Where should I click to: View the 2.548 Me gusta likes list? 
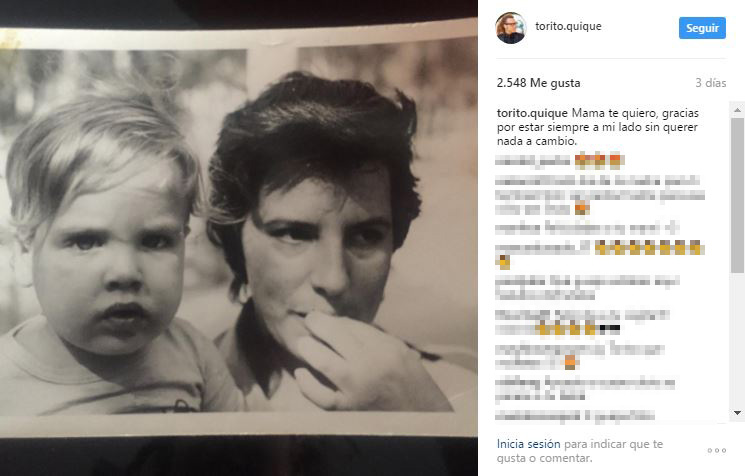tap(538, 83)
